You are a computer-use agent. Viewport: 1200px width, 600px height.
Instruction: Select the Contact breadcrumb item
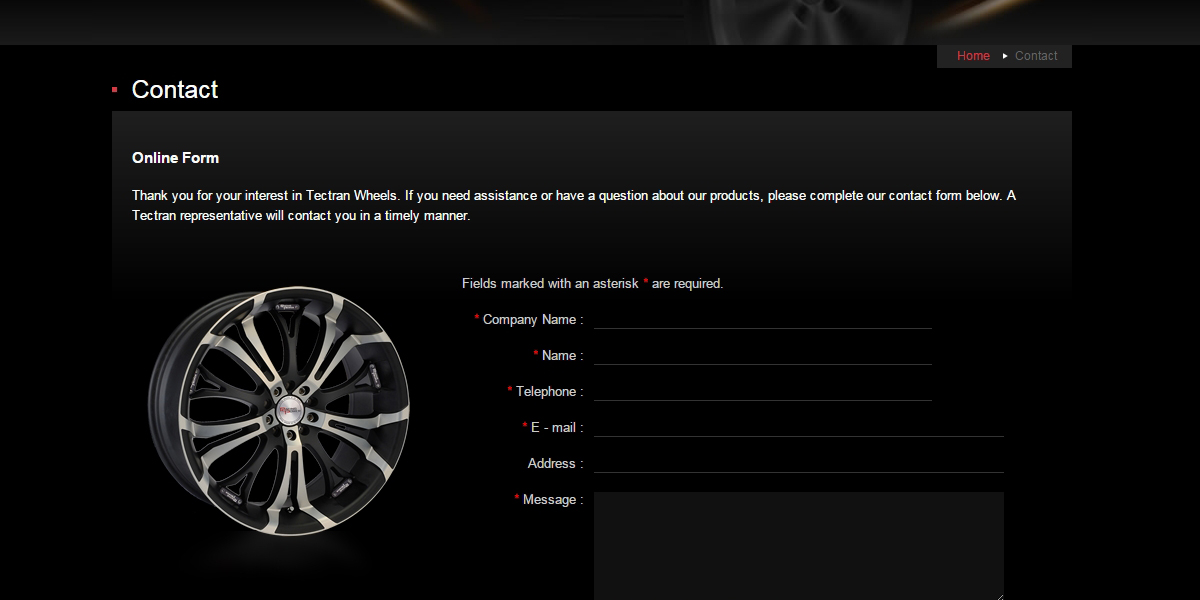[1036, 56]
